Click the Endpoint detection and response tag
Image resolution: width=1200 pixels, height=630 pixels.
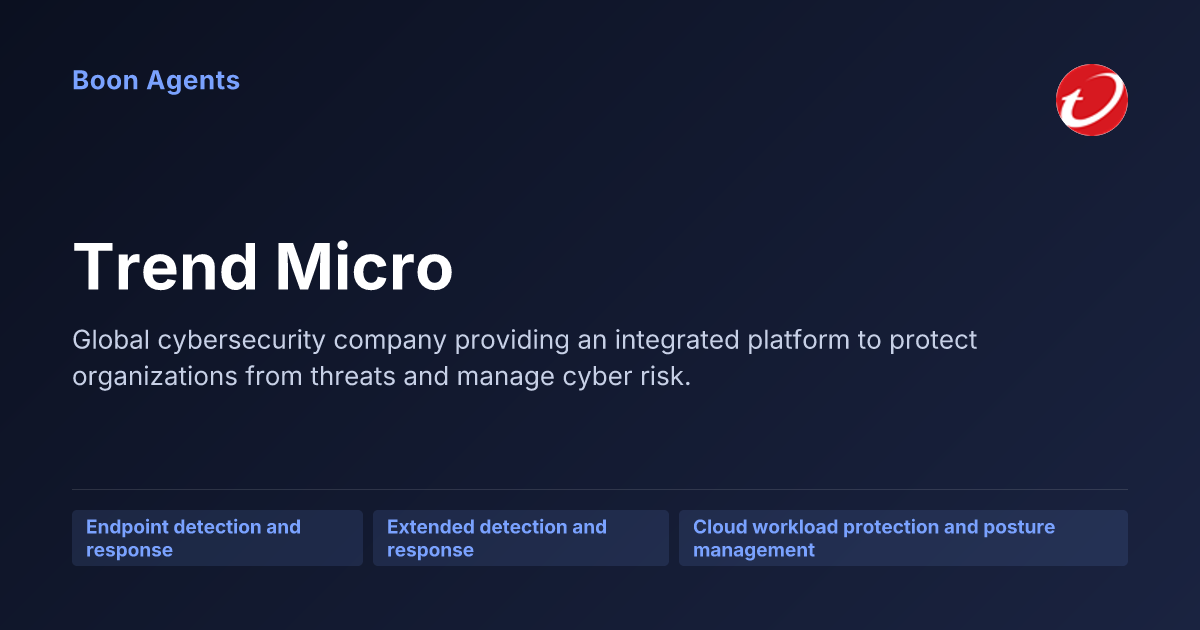coord(217,538)
